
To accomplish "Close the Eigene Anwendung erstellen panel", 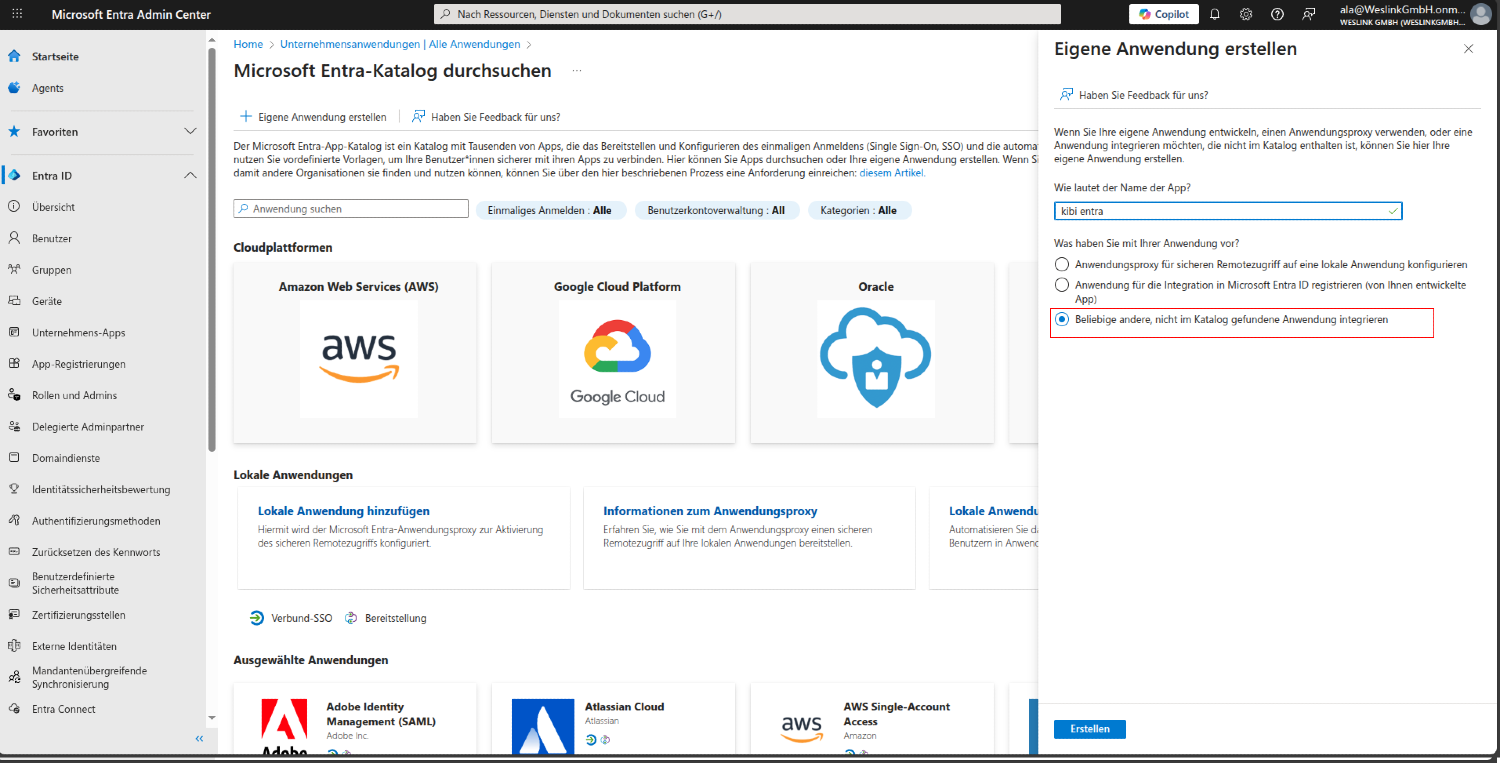I will point(1468,49).
